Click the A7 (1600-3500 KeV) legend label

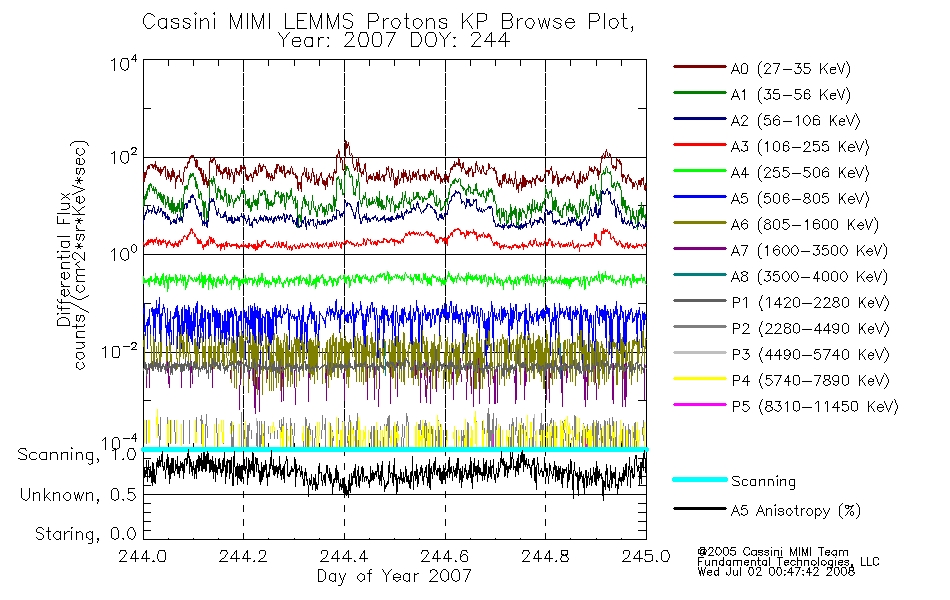(809, 251)
